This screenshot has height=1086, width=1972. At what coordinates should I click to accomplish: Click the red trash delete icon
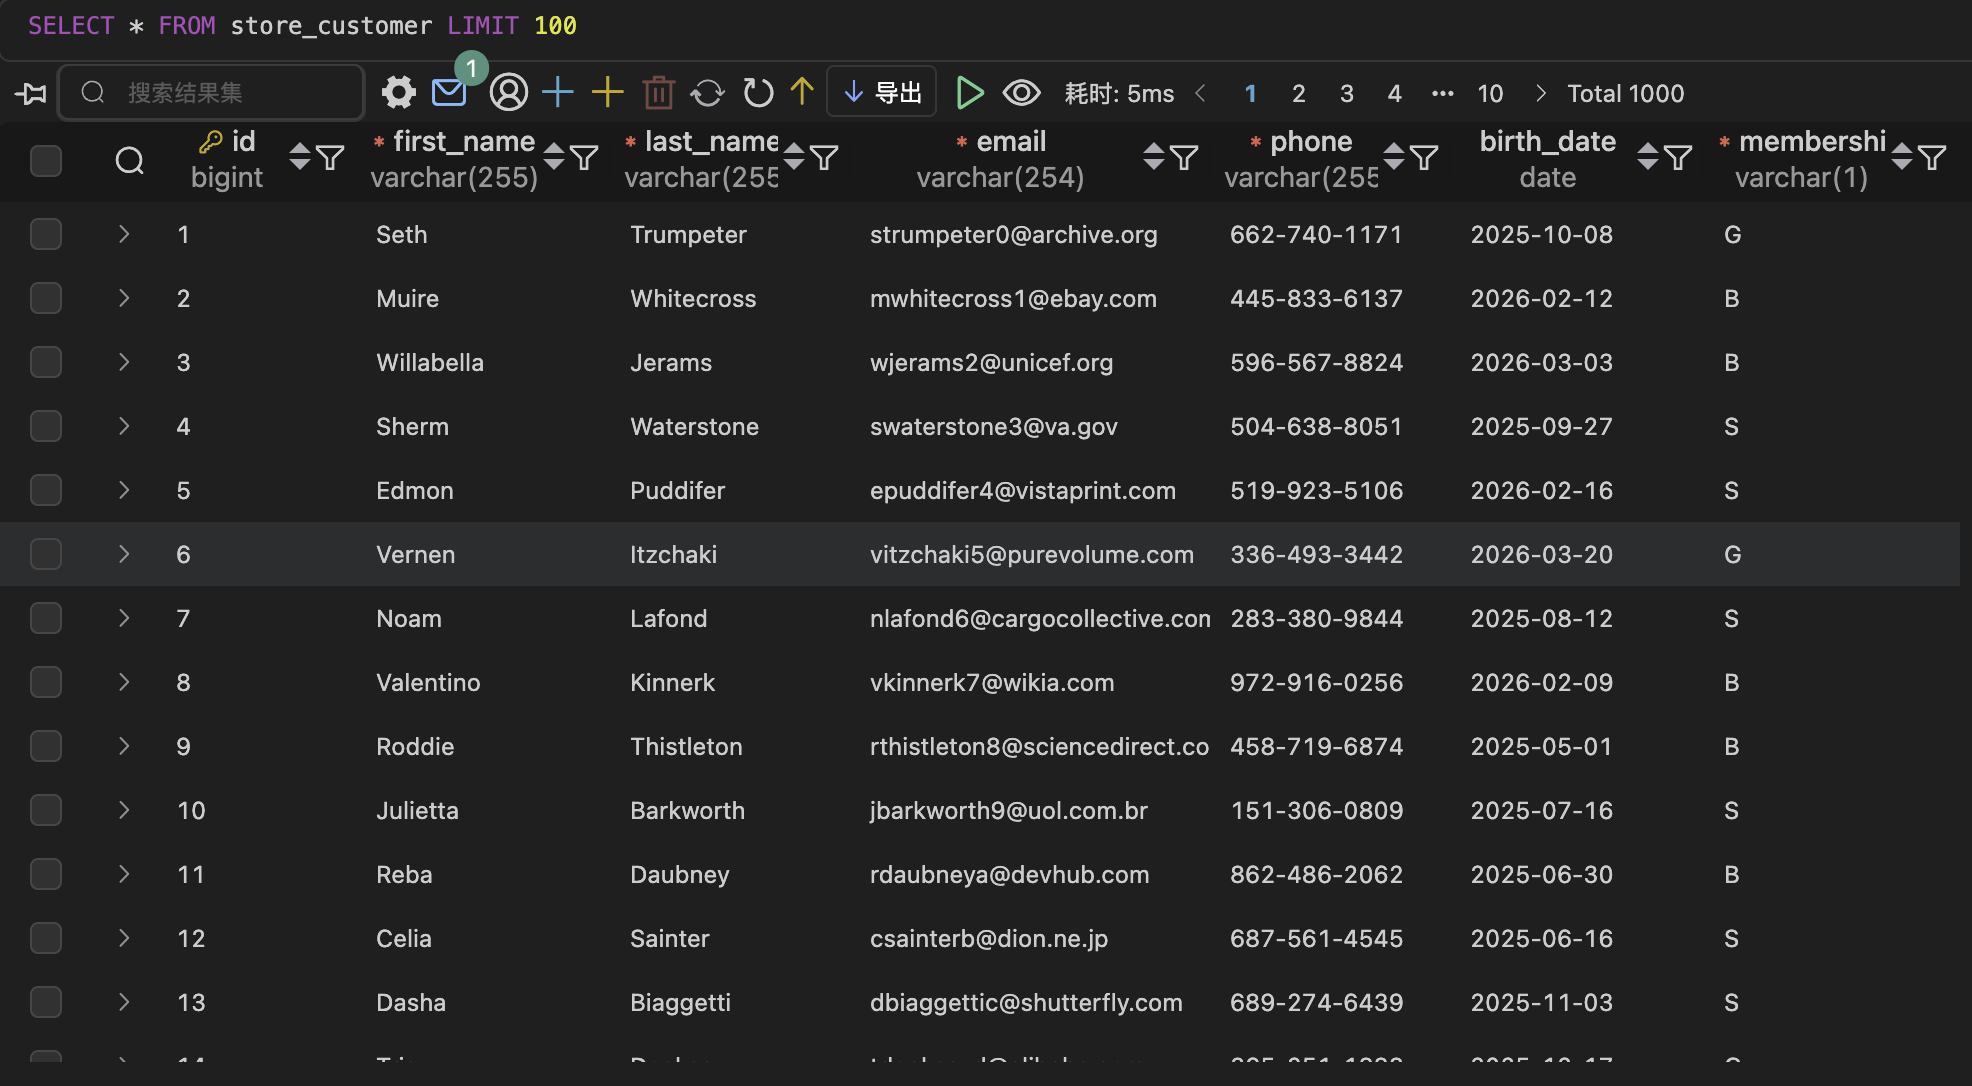[659, 93]
